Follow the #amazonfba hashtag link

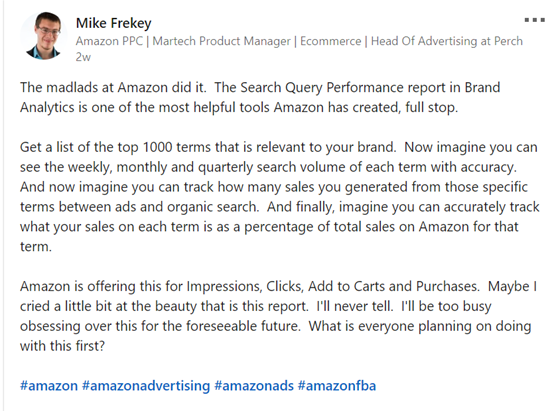point(337,386)
